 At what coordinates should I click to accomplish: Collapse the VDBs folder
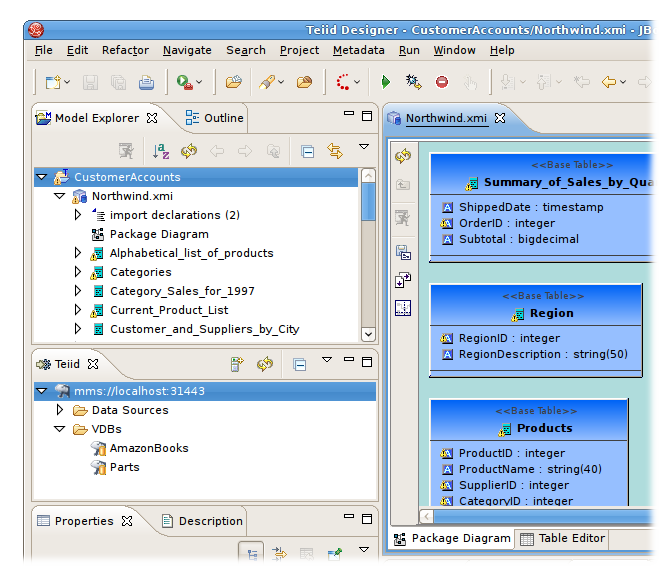click(60, 429)
